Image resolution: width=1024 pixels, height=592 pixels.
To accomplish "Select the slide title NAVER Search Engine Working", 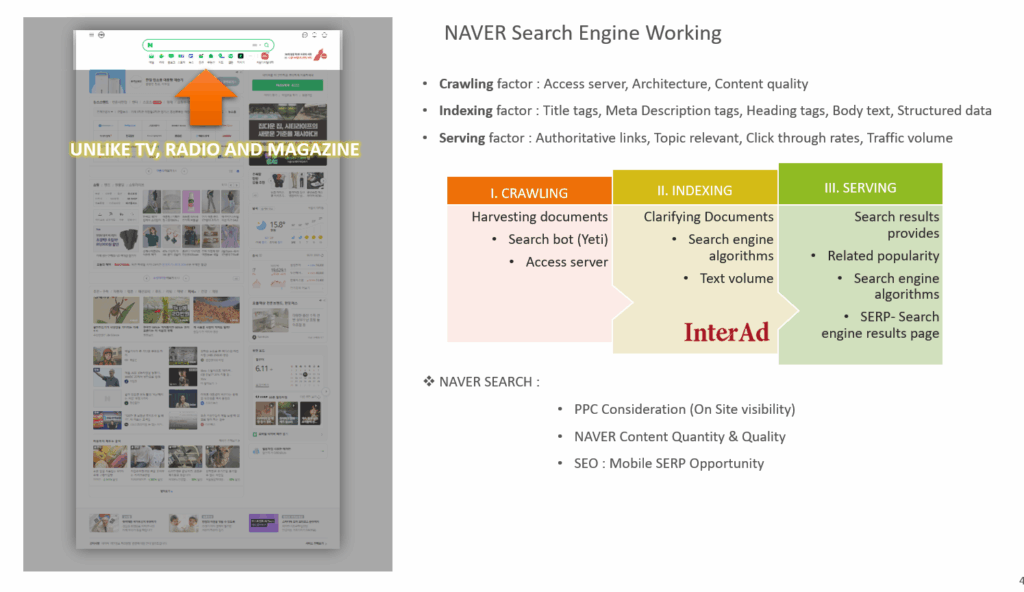I will [x=583, y=33].
